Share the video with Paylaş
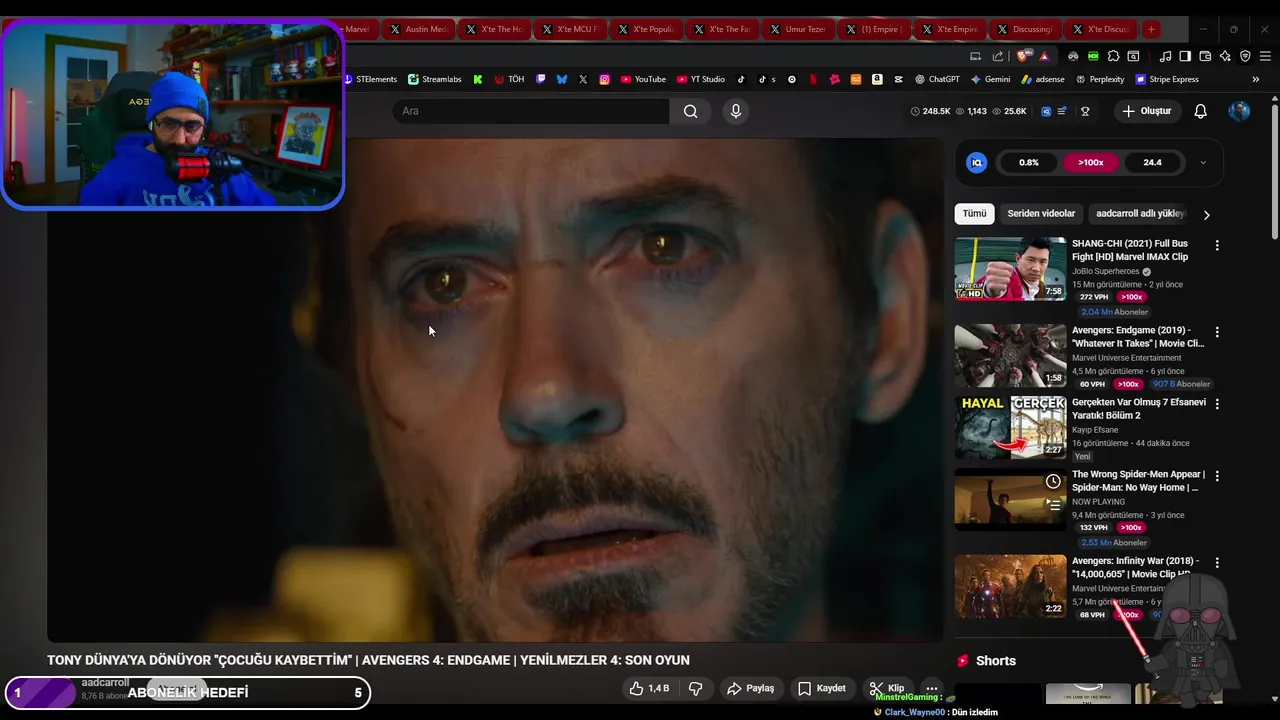This screenshot has width=1280, height=720. tap(751, 688)
